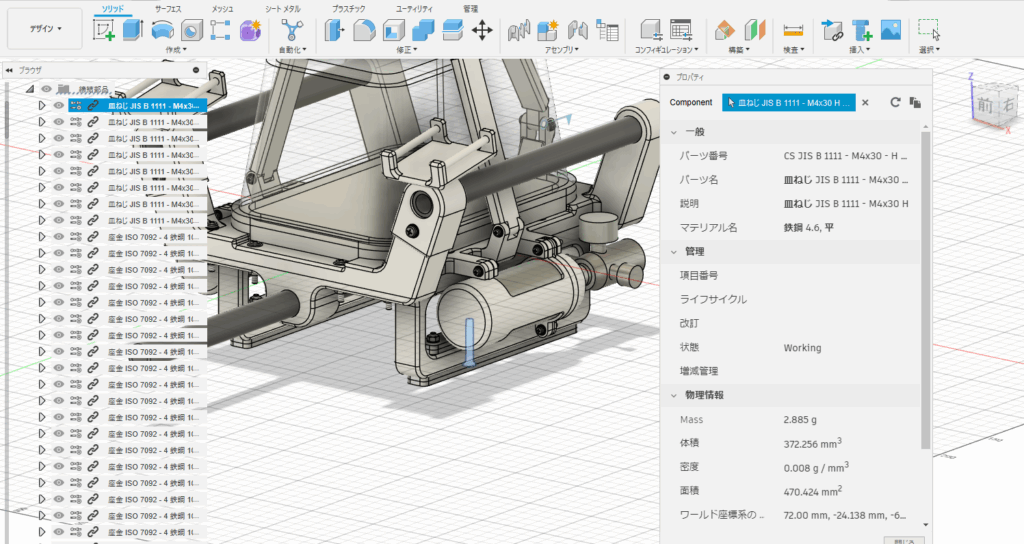Open the 作成 dropdown menu

176,50
